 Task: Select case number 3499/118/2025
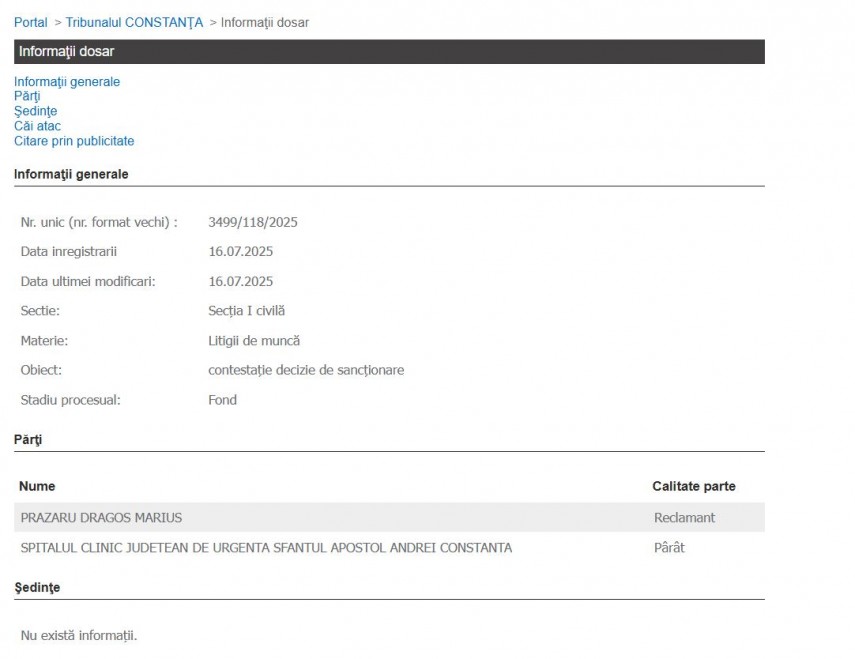[253, 222]
